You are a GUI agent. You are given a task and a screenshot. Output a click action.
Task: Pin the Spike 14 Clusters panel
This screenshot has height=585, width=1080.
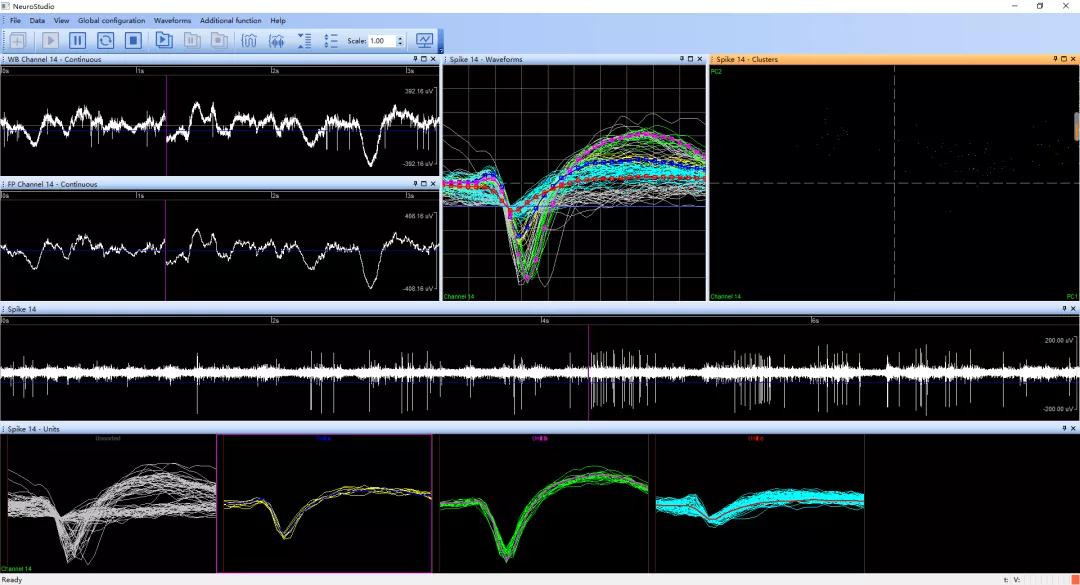pos(1055,59)
